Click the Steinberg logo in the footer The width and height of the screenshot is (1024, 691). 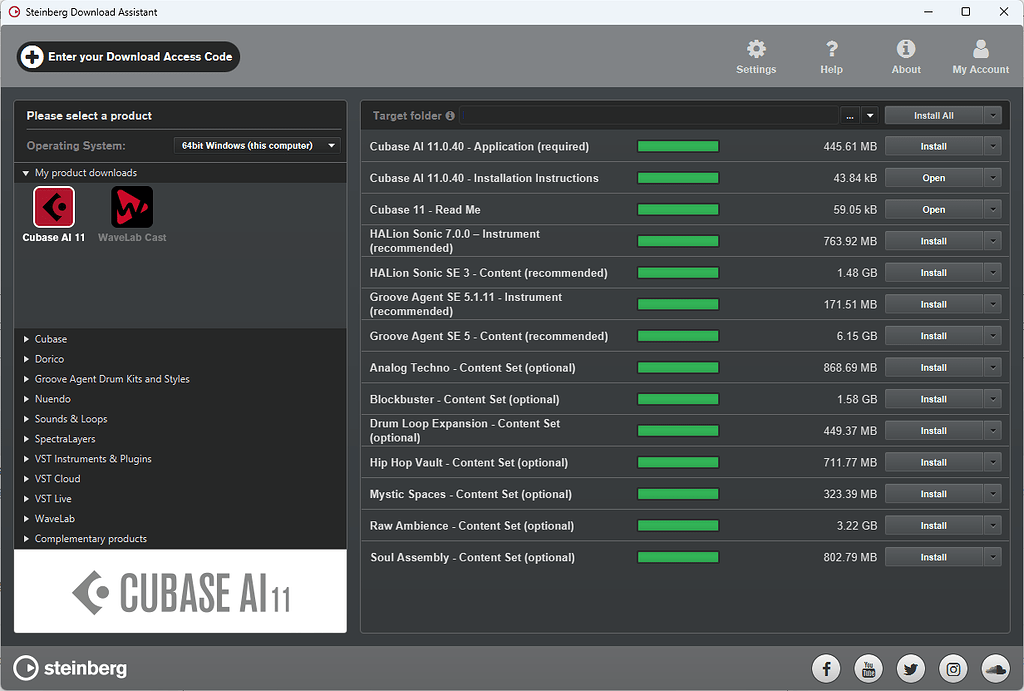[69, 669]
